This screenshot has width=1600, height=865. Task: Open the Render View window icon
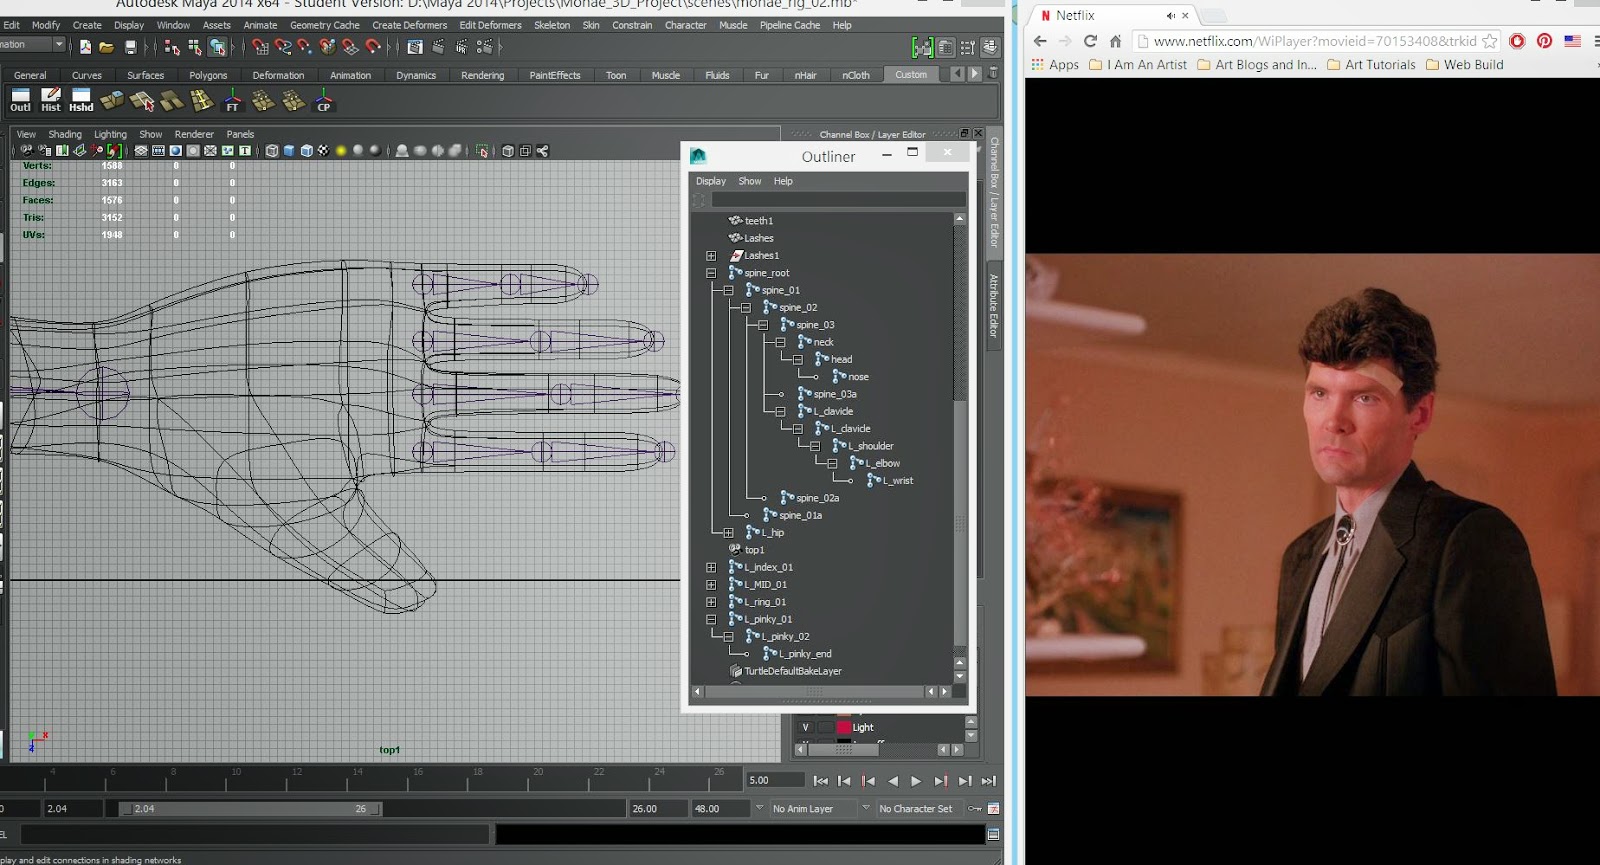[415, 47]
